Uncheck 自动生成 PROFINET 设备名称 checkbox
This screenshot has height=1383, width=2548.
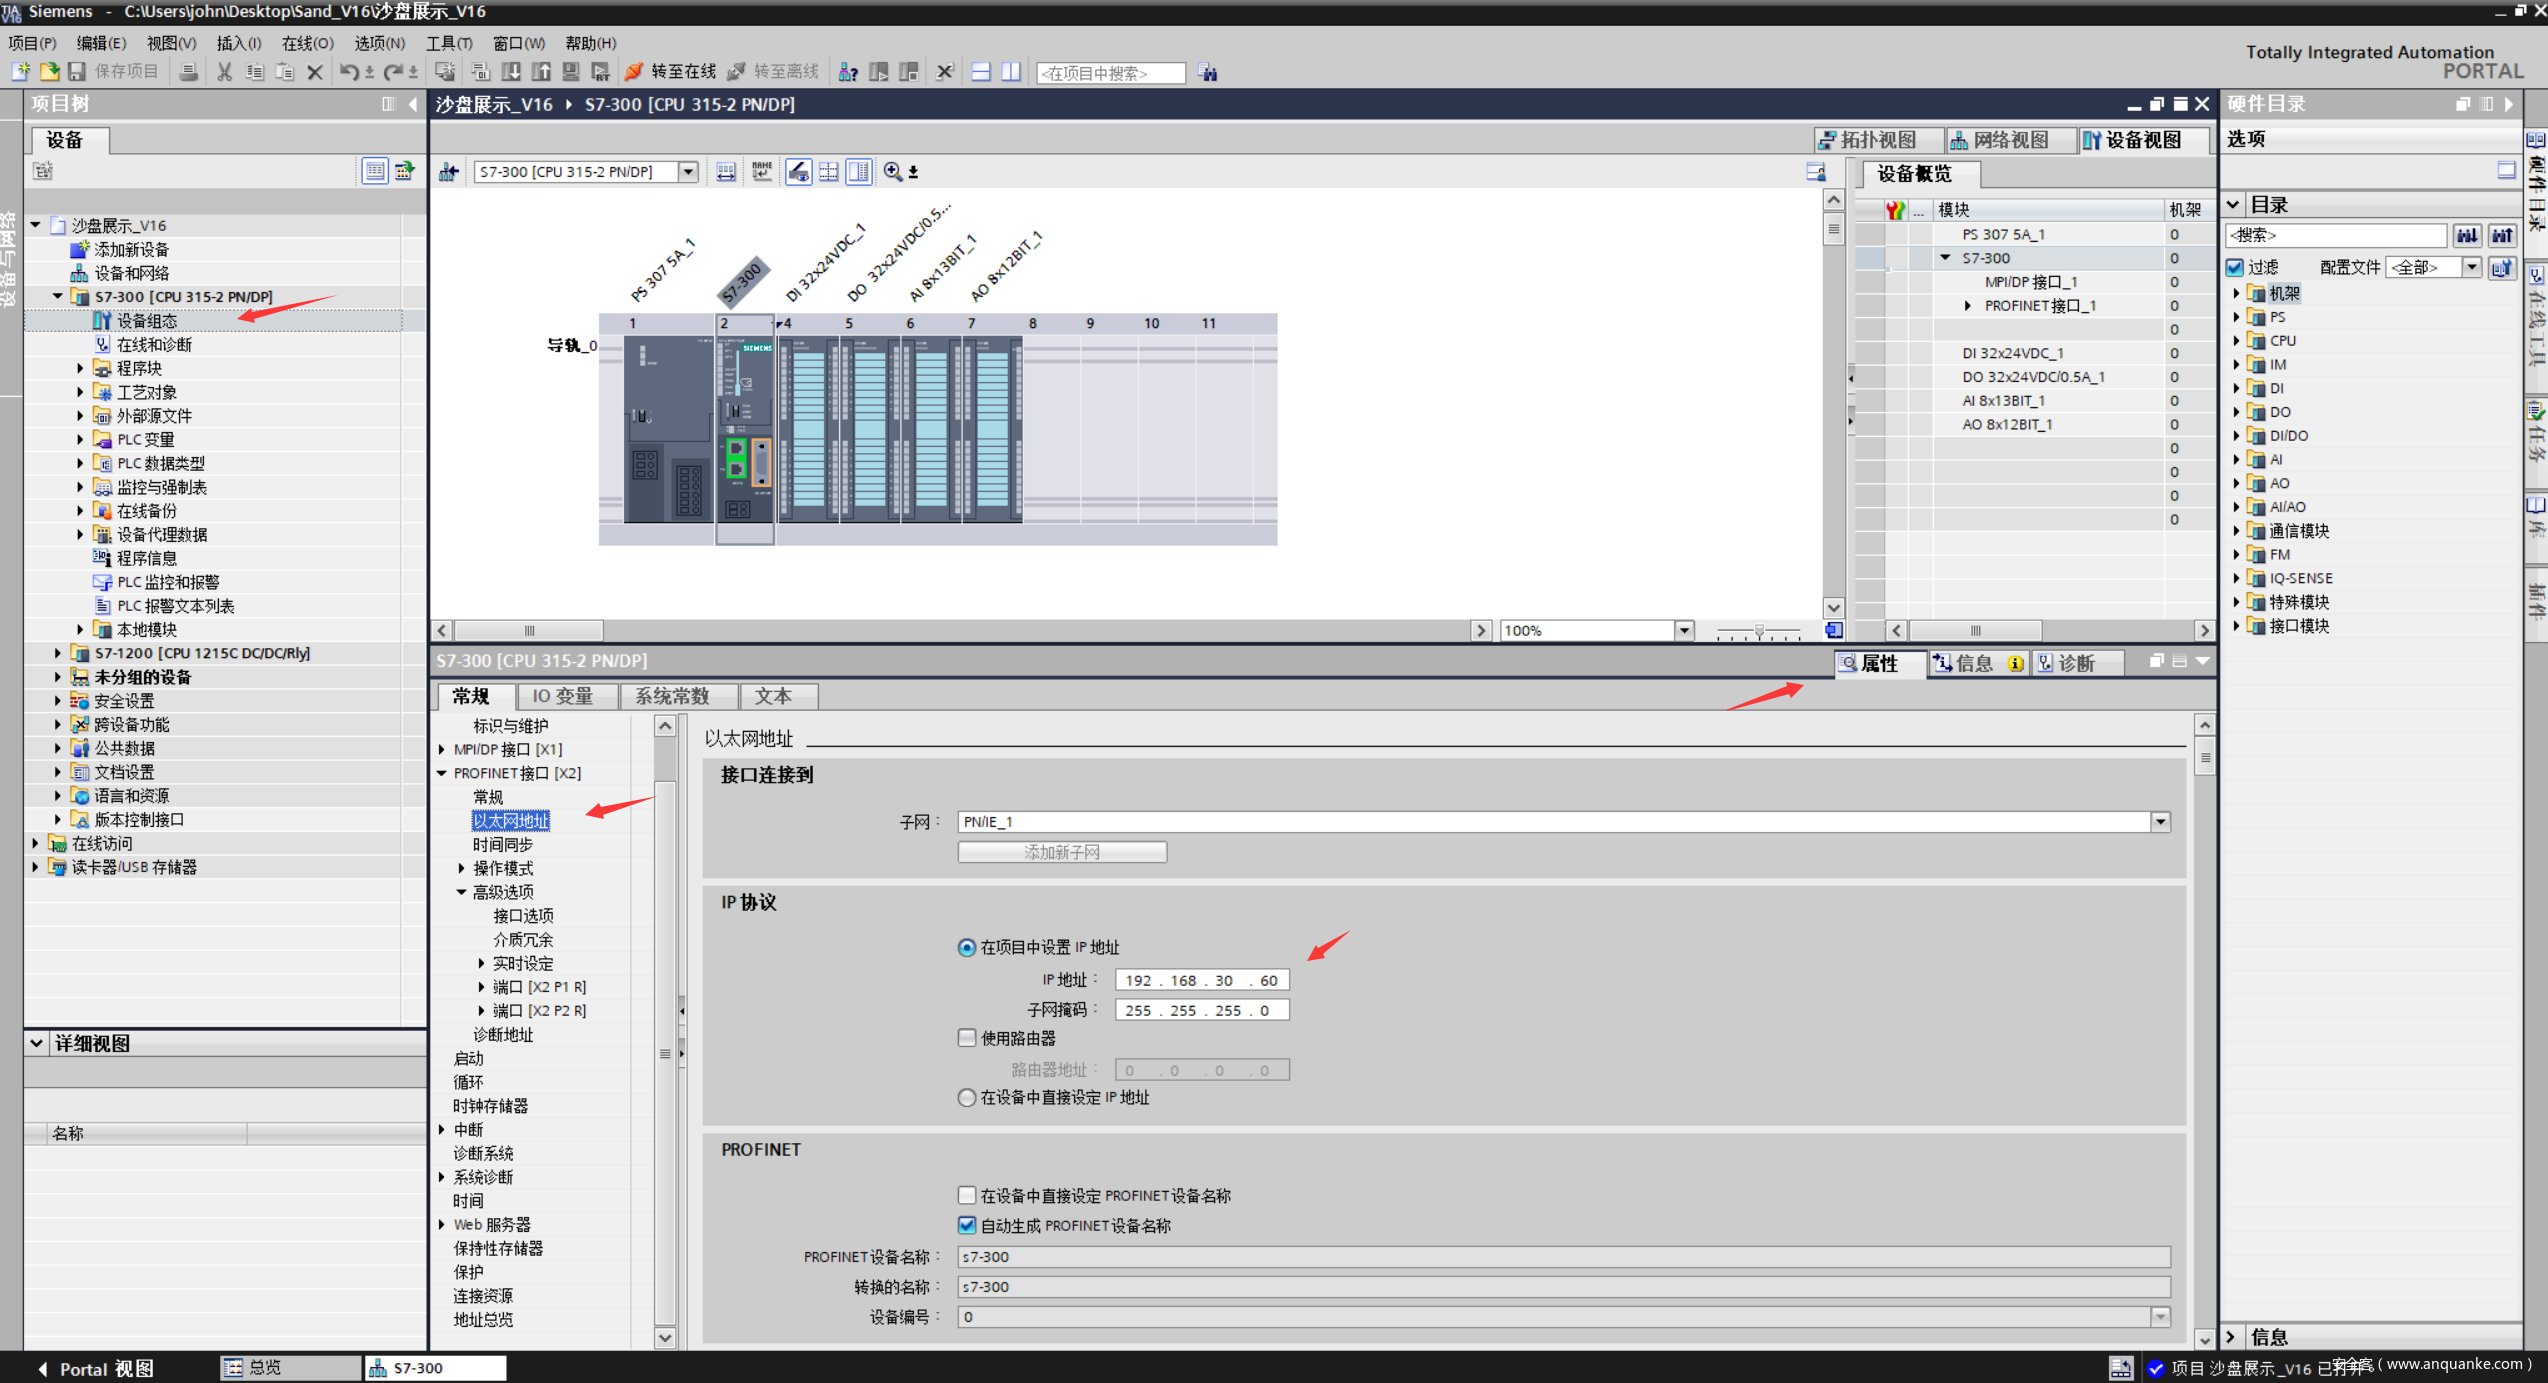click(x=967, y=1225)
